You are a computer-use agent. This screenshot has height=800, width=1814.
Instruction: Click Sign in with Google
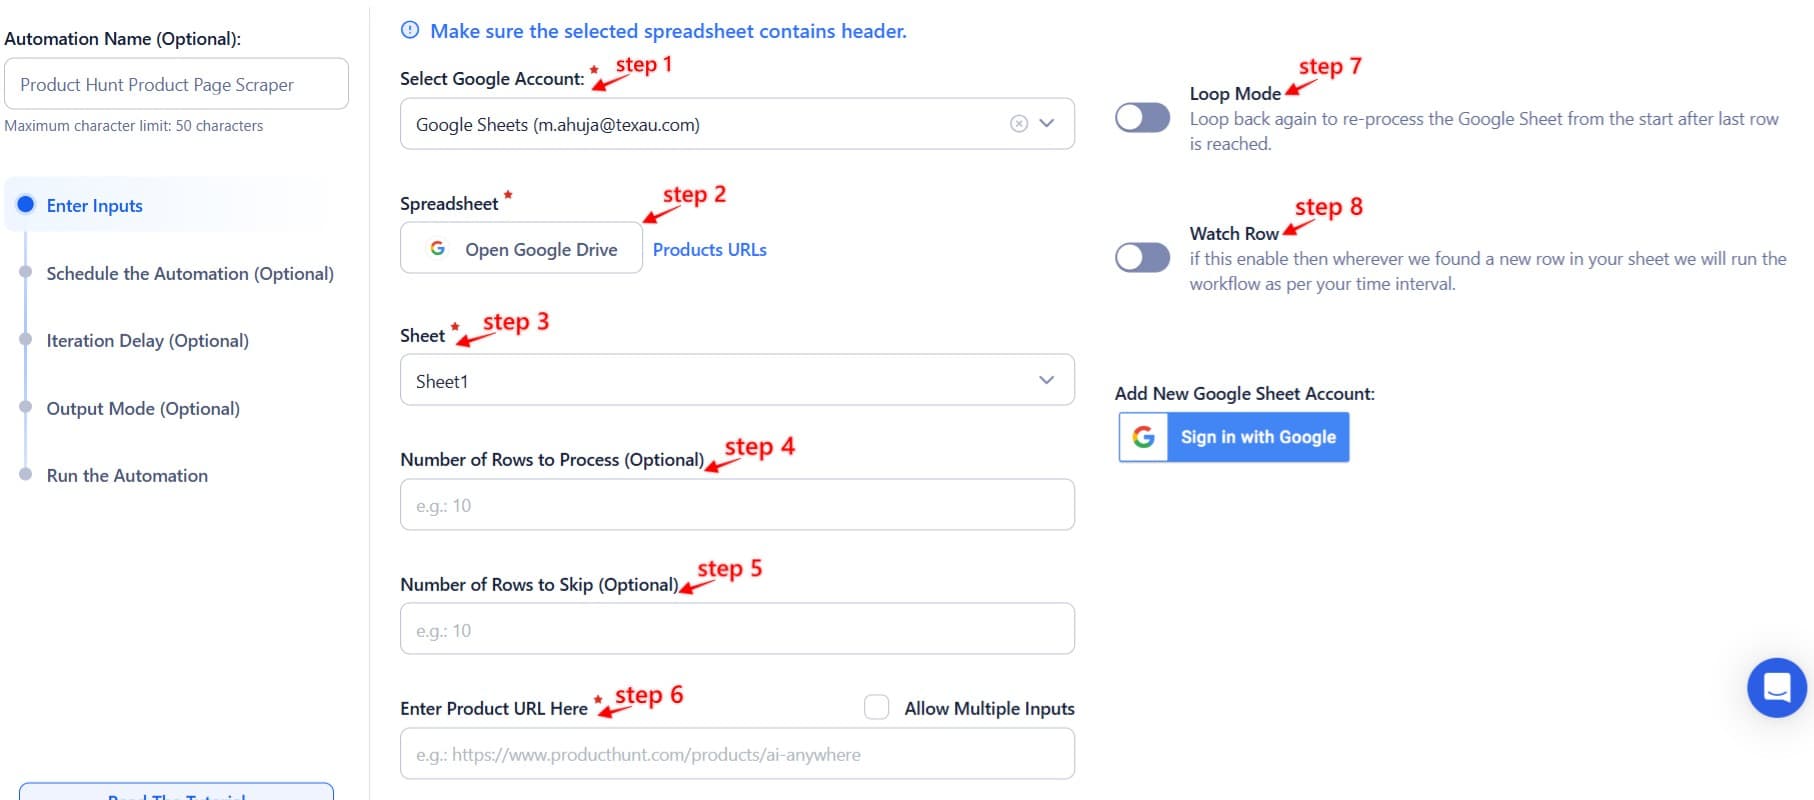pos(1257,437)
